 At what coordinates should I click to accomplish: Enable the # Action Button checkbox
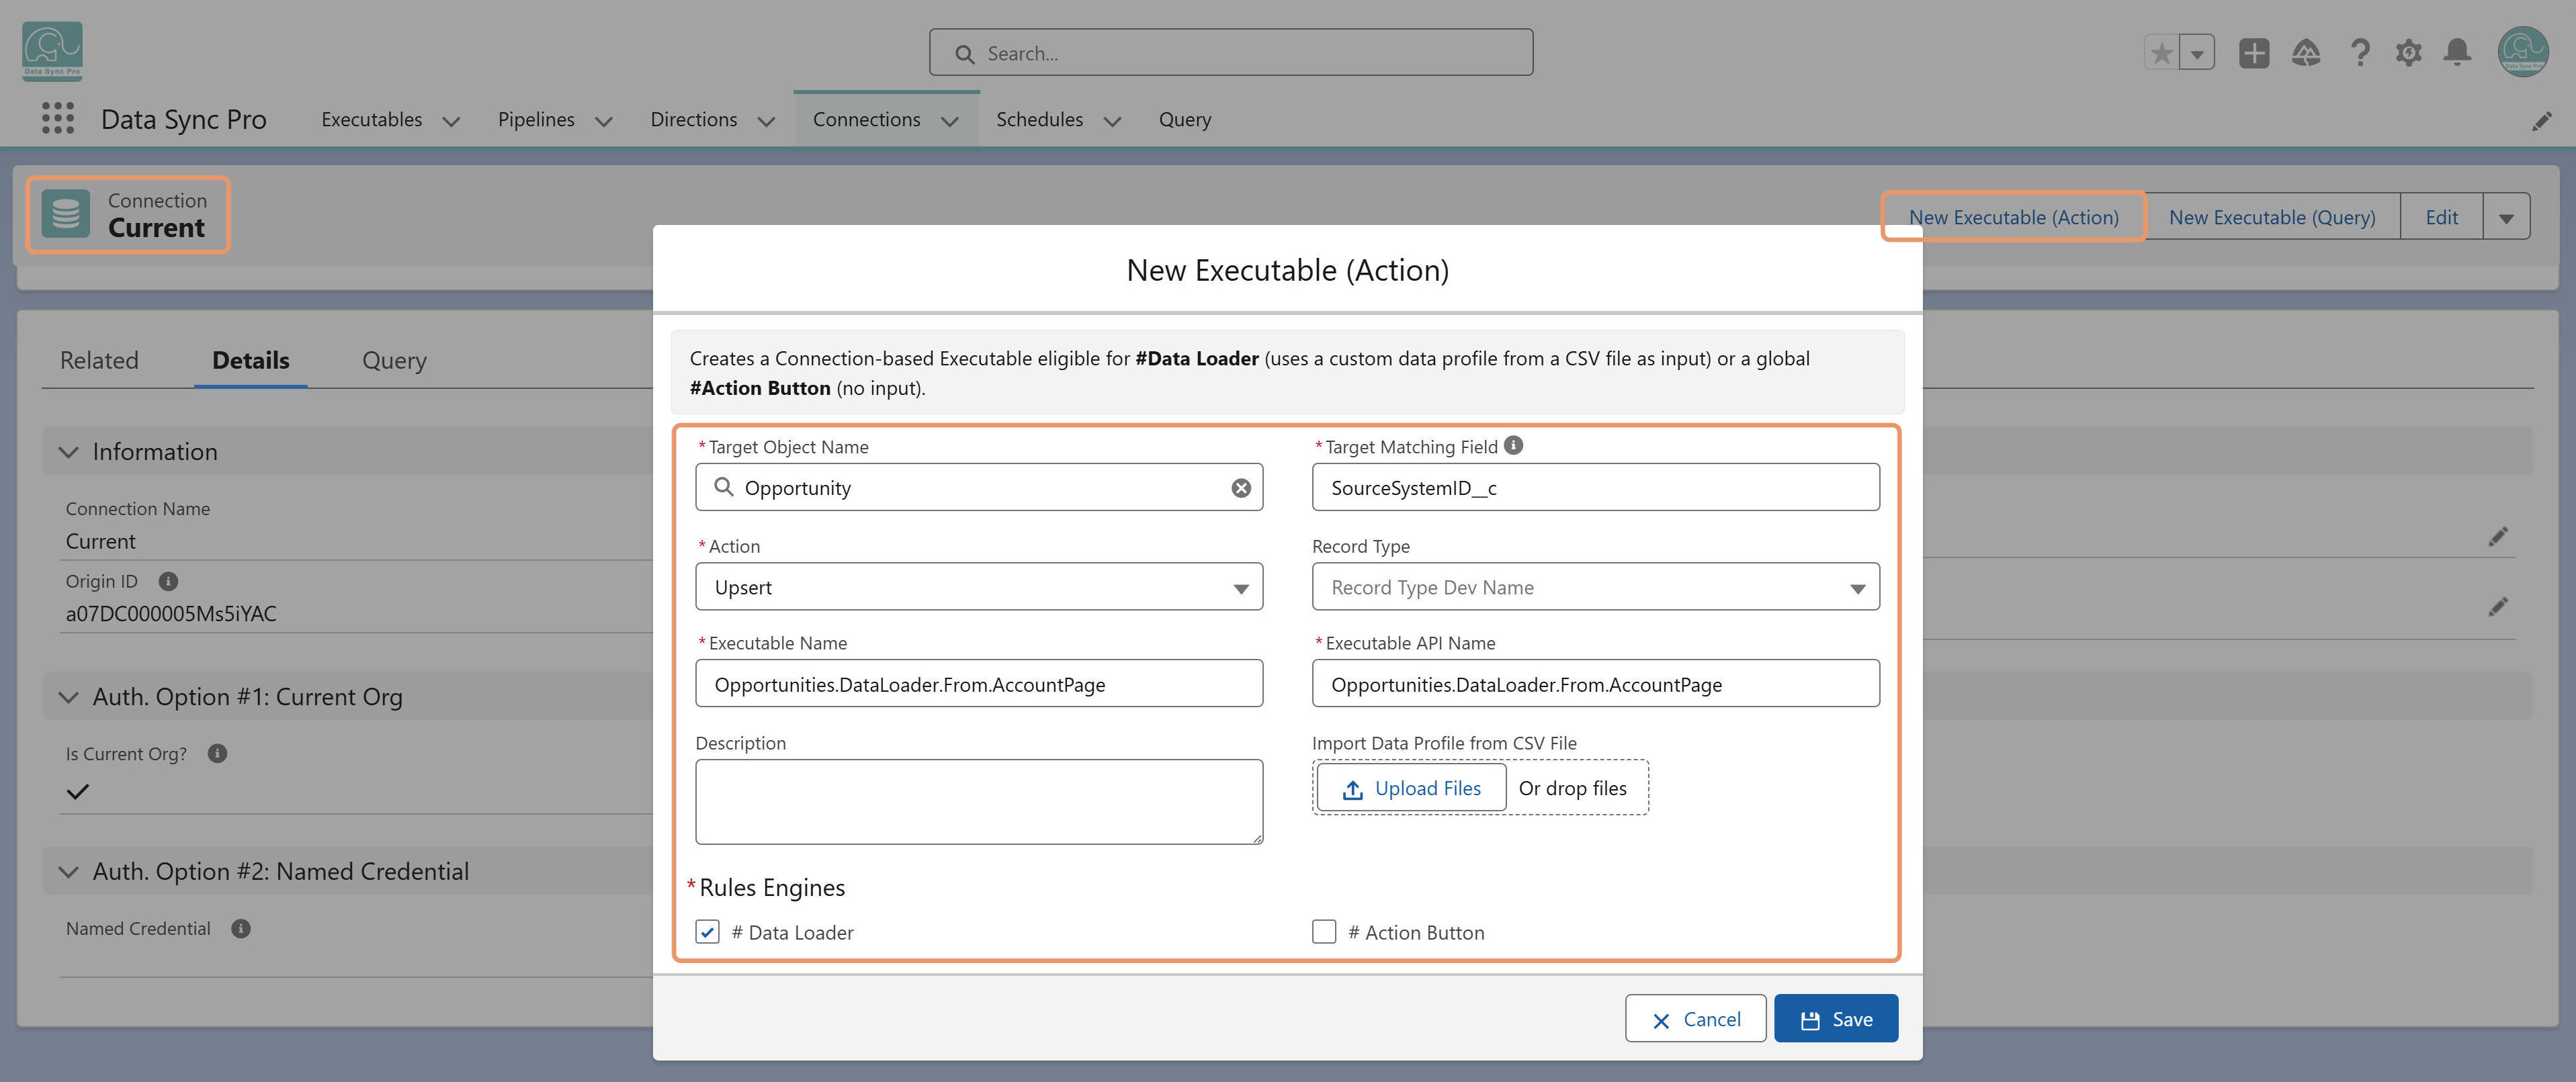(x=1324, y=932)
